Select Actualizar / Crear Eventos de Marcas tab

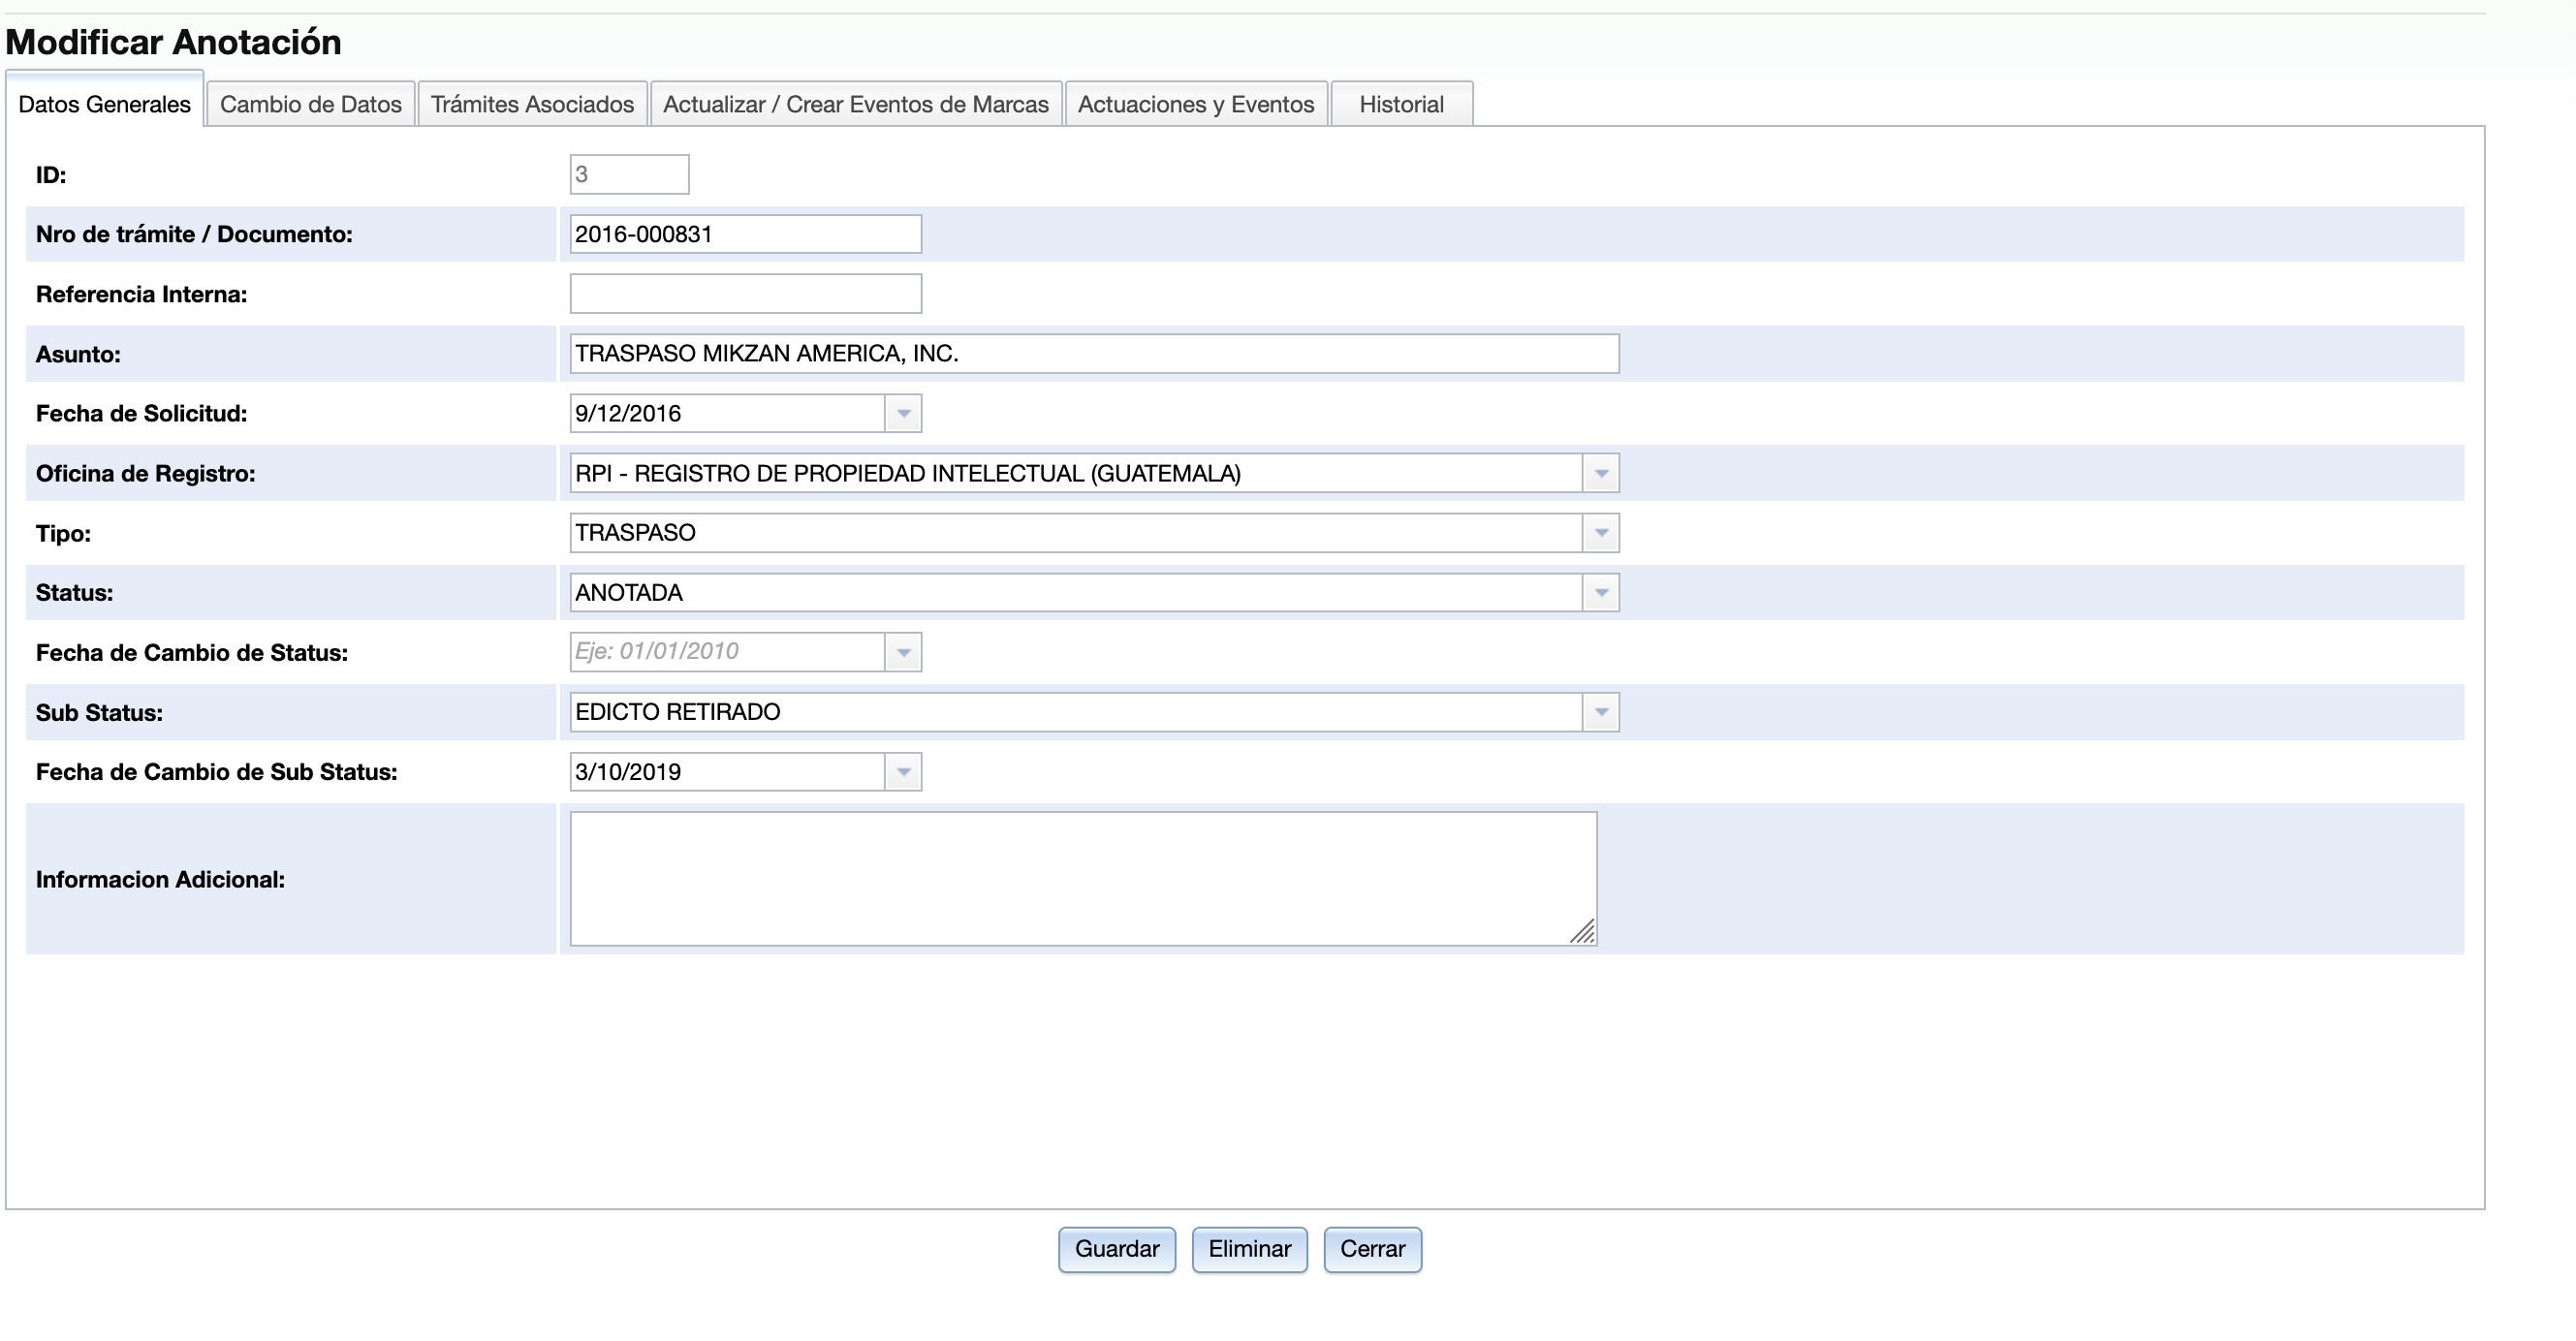click(x=855, y=104)
